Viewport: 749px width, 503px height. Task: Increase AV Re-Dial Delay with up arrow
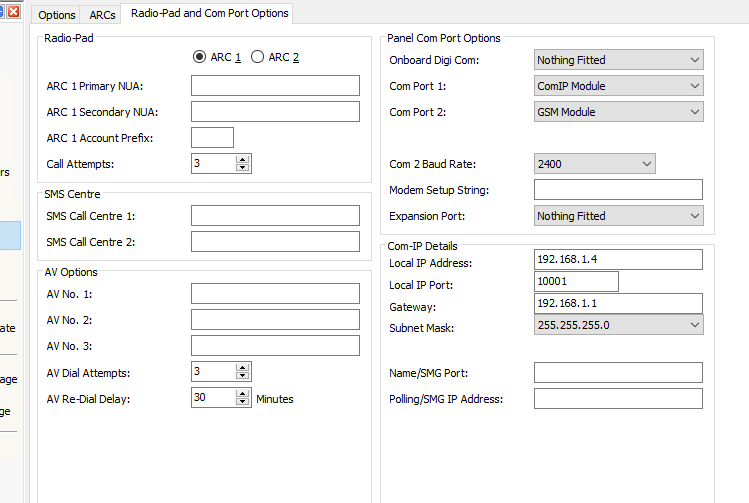point(242,393)
